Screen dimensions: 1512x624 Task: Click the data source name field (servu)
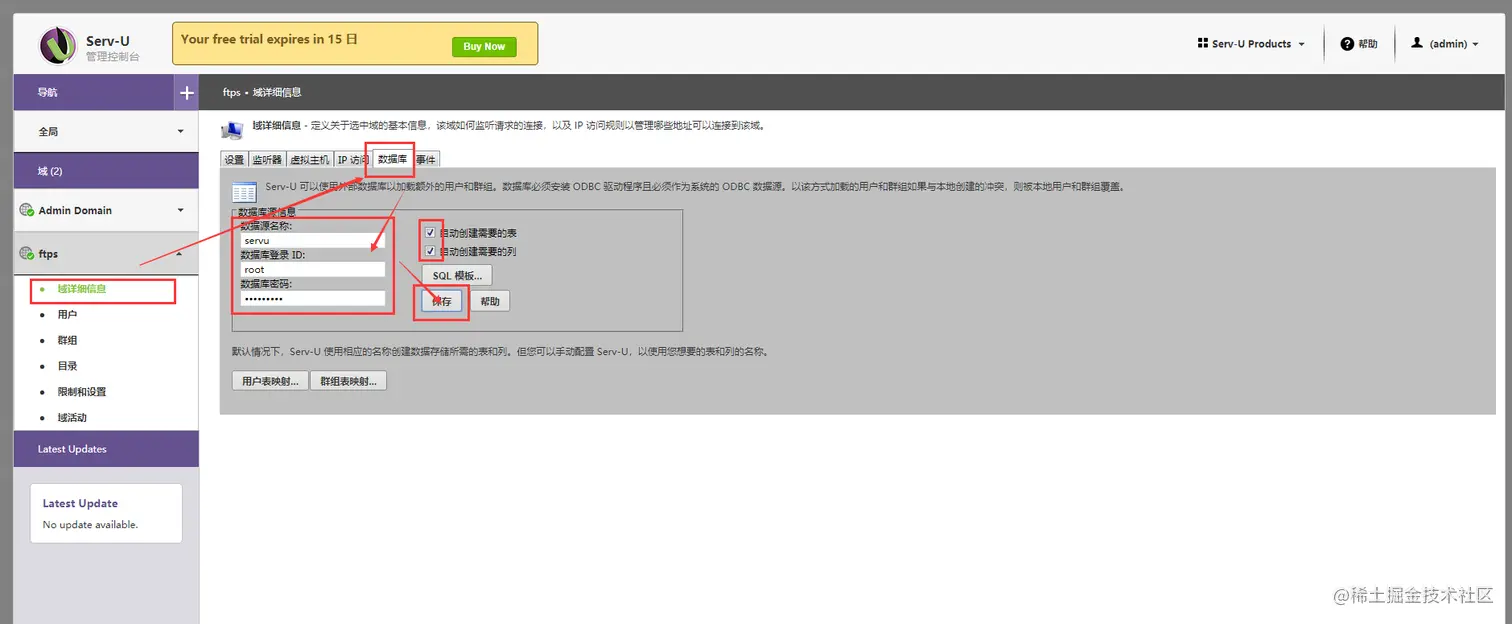(x=312, y=240)
